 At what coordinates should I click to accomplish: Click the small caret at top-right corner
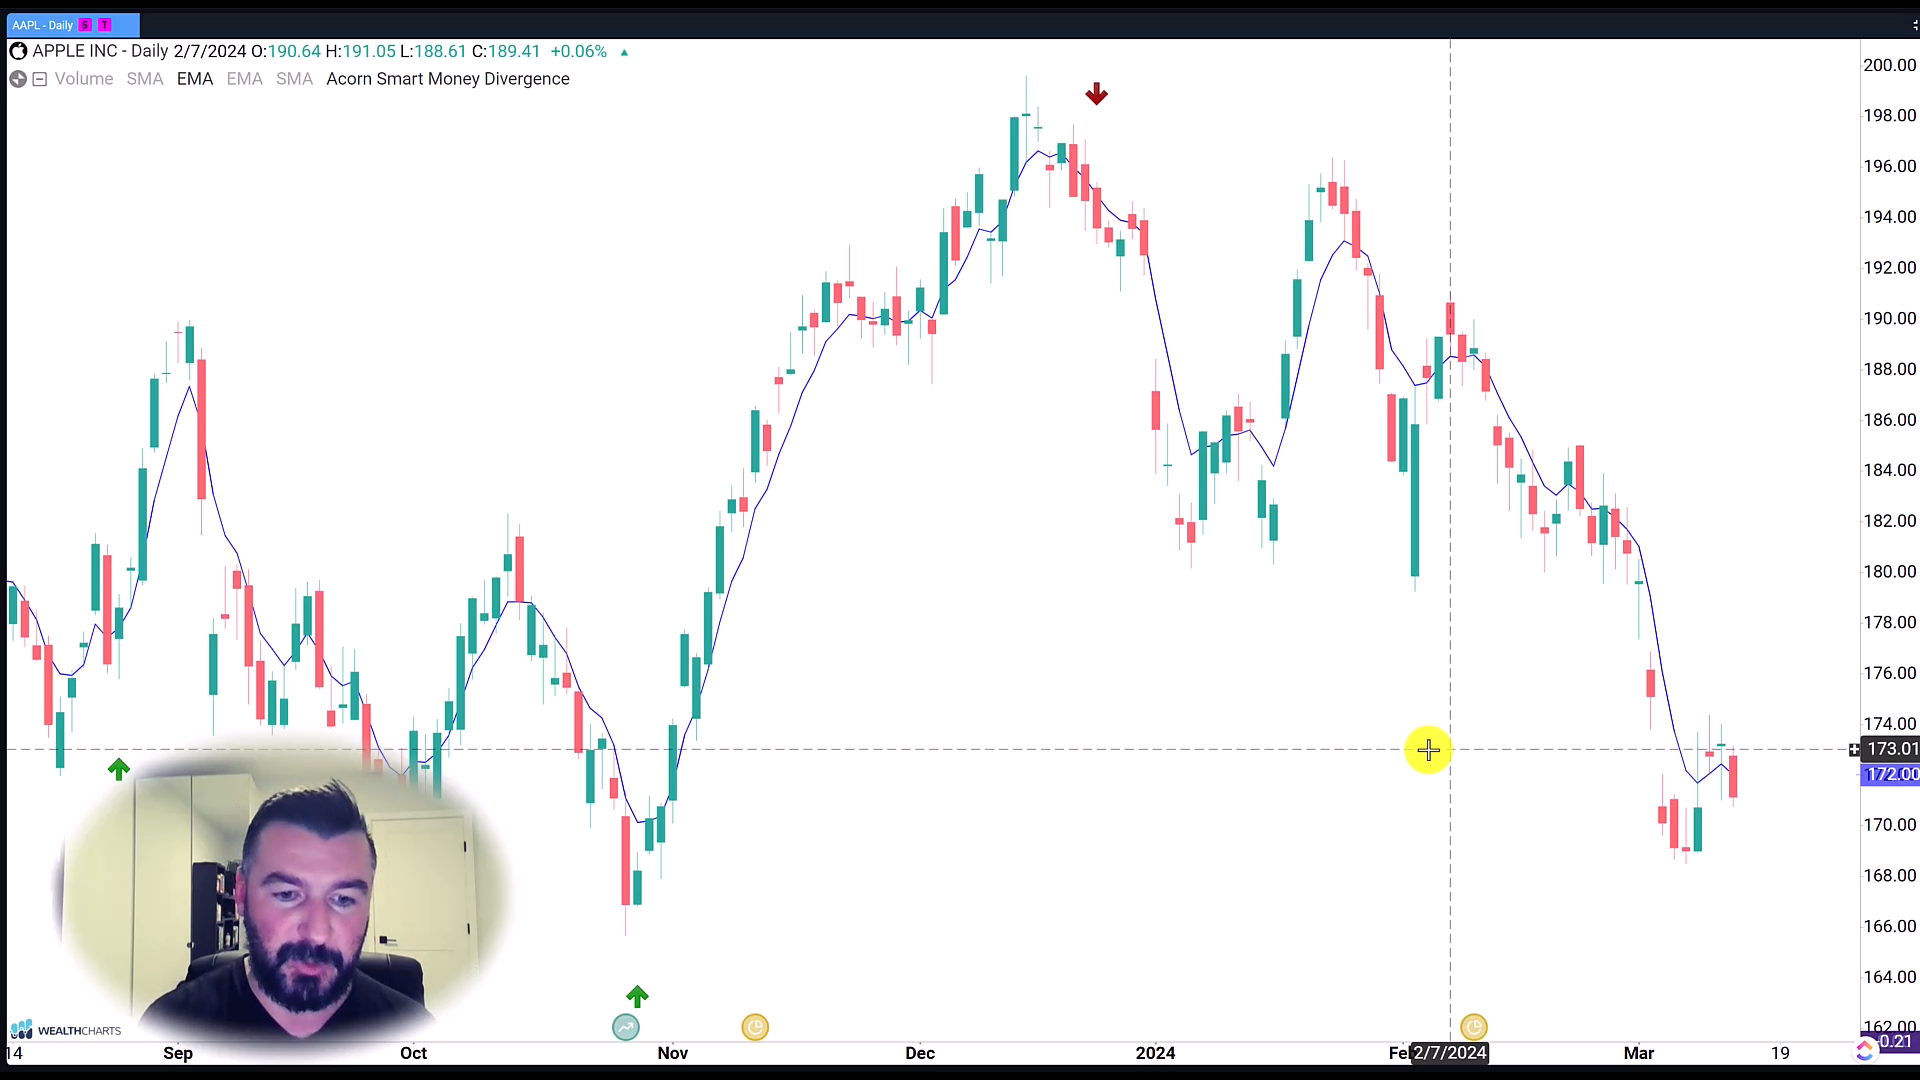1914,25
